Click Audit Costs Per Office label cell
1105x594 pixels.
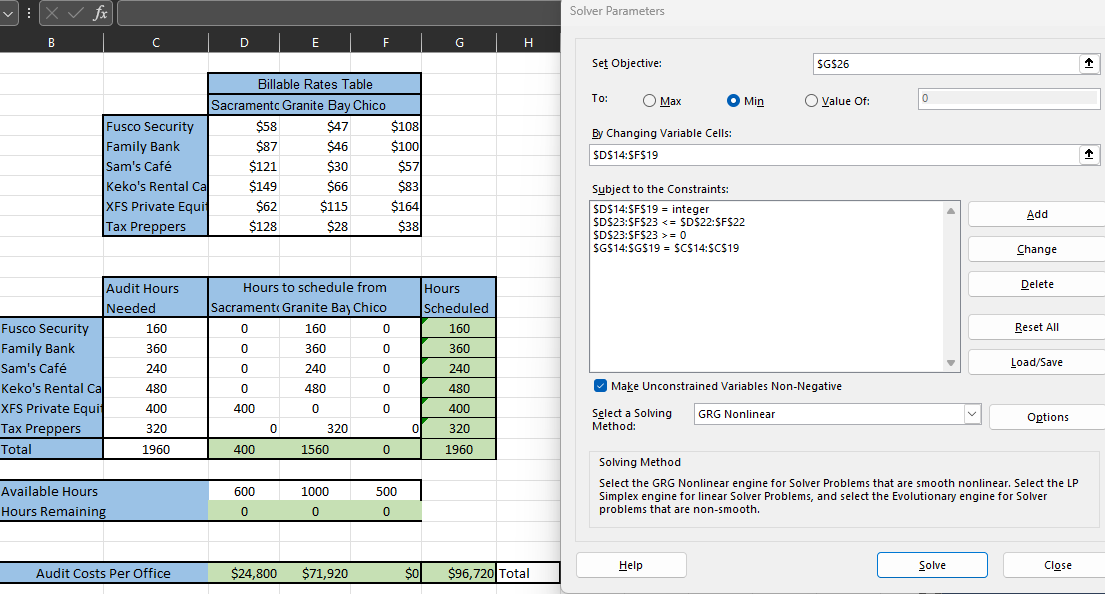tap(104, 574)
